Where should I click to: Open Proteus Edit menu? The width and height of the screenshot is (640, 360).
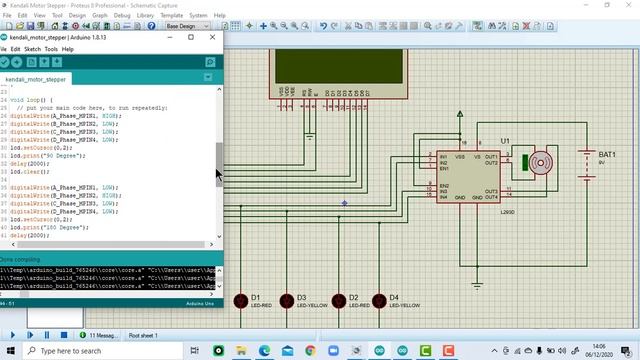point(22,15)
